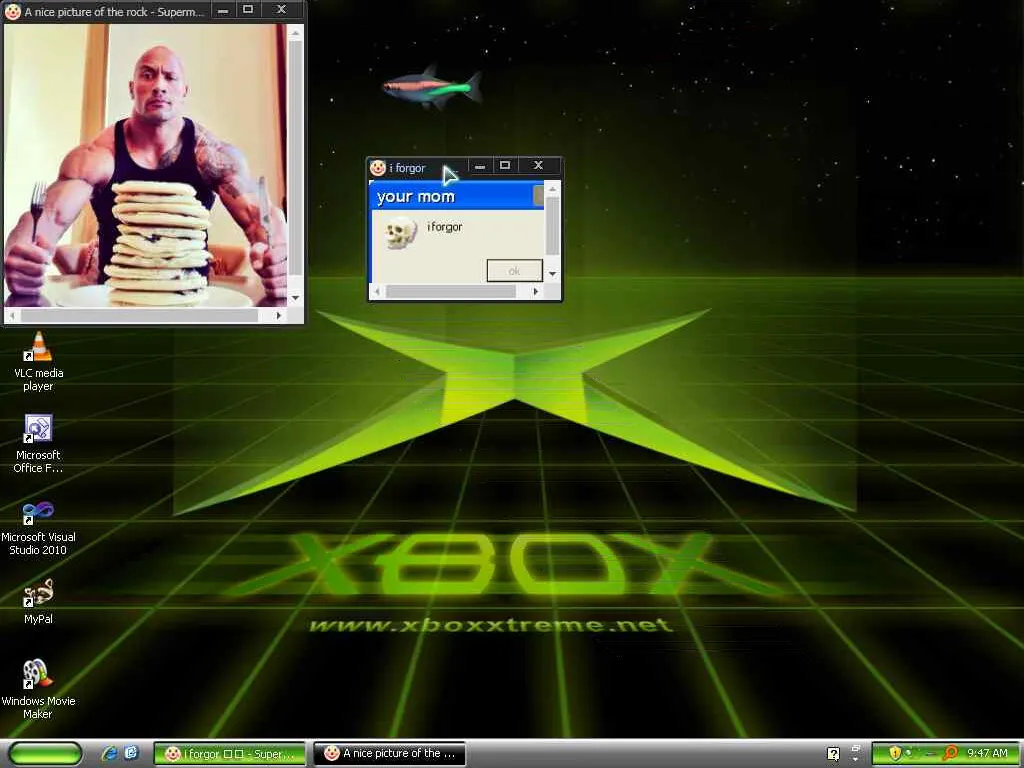The width and height of the screenshot is (1024, 768).
Task: Click the help question mark tray icon
Action: 833,754
